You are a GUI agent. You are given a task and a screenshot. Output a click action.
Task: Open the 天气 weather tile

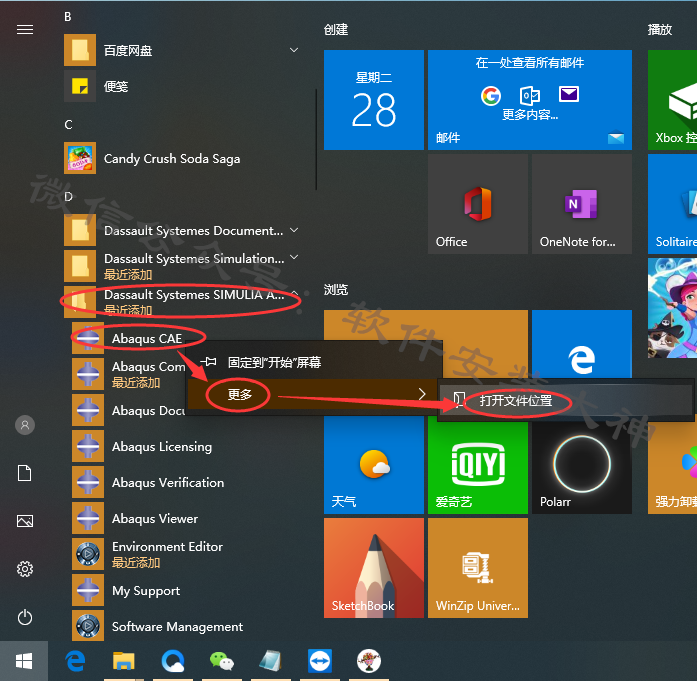[x=373, y=464]
